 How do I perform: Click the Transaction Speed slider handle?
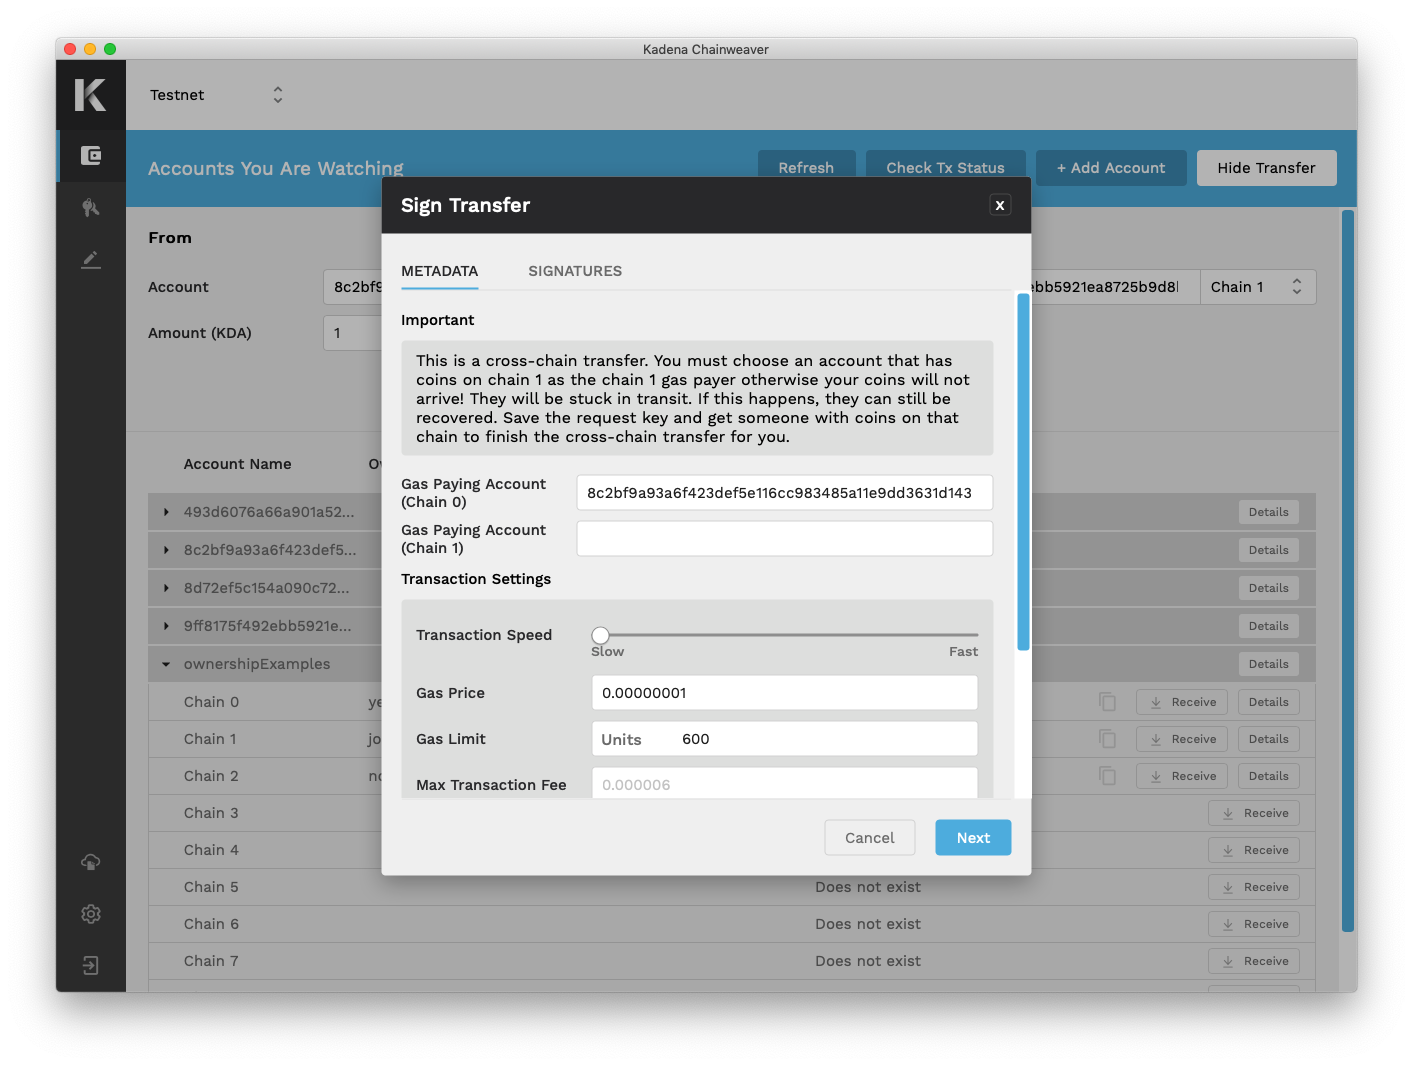coord(600,635)
